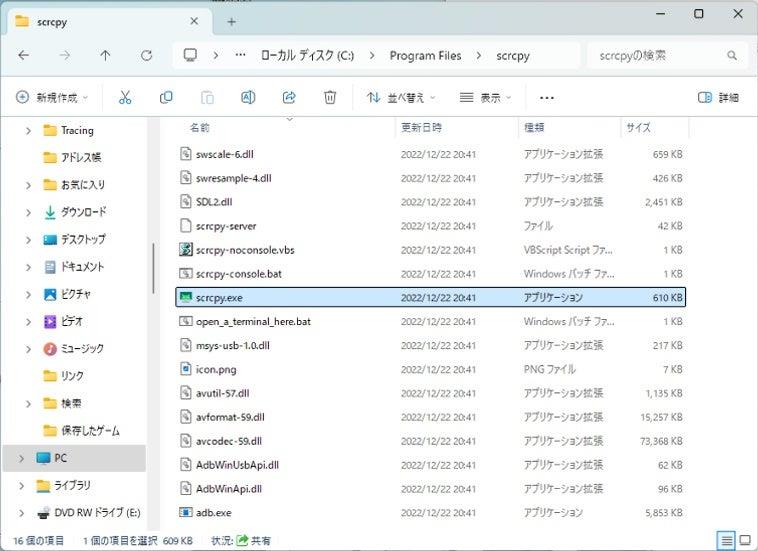Viewport: 758px width, 551px height.
Task: Refresh the folder view
Action: [146, 56]
